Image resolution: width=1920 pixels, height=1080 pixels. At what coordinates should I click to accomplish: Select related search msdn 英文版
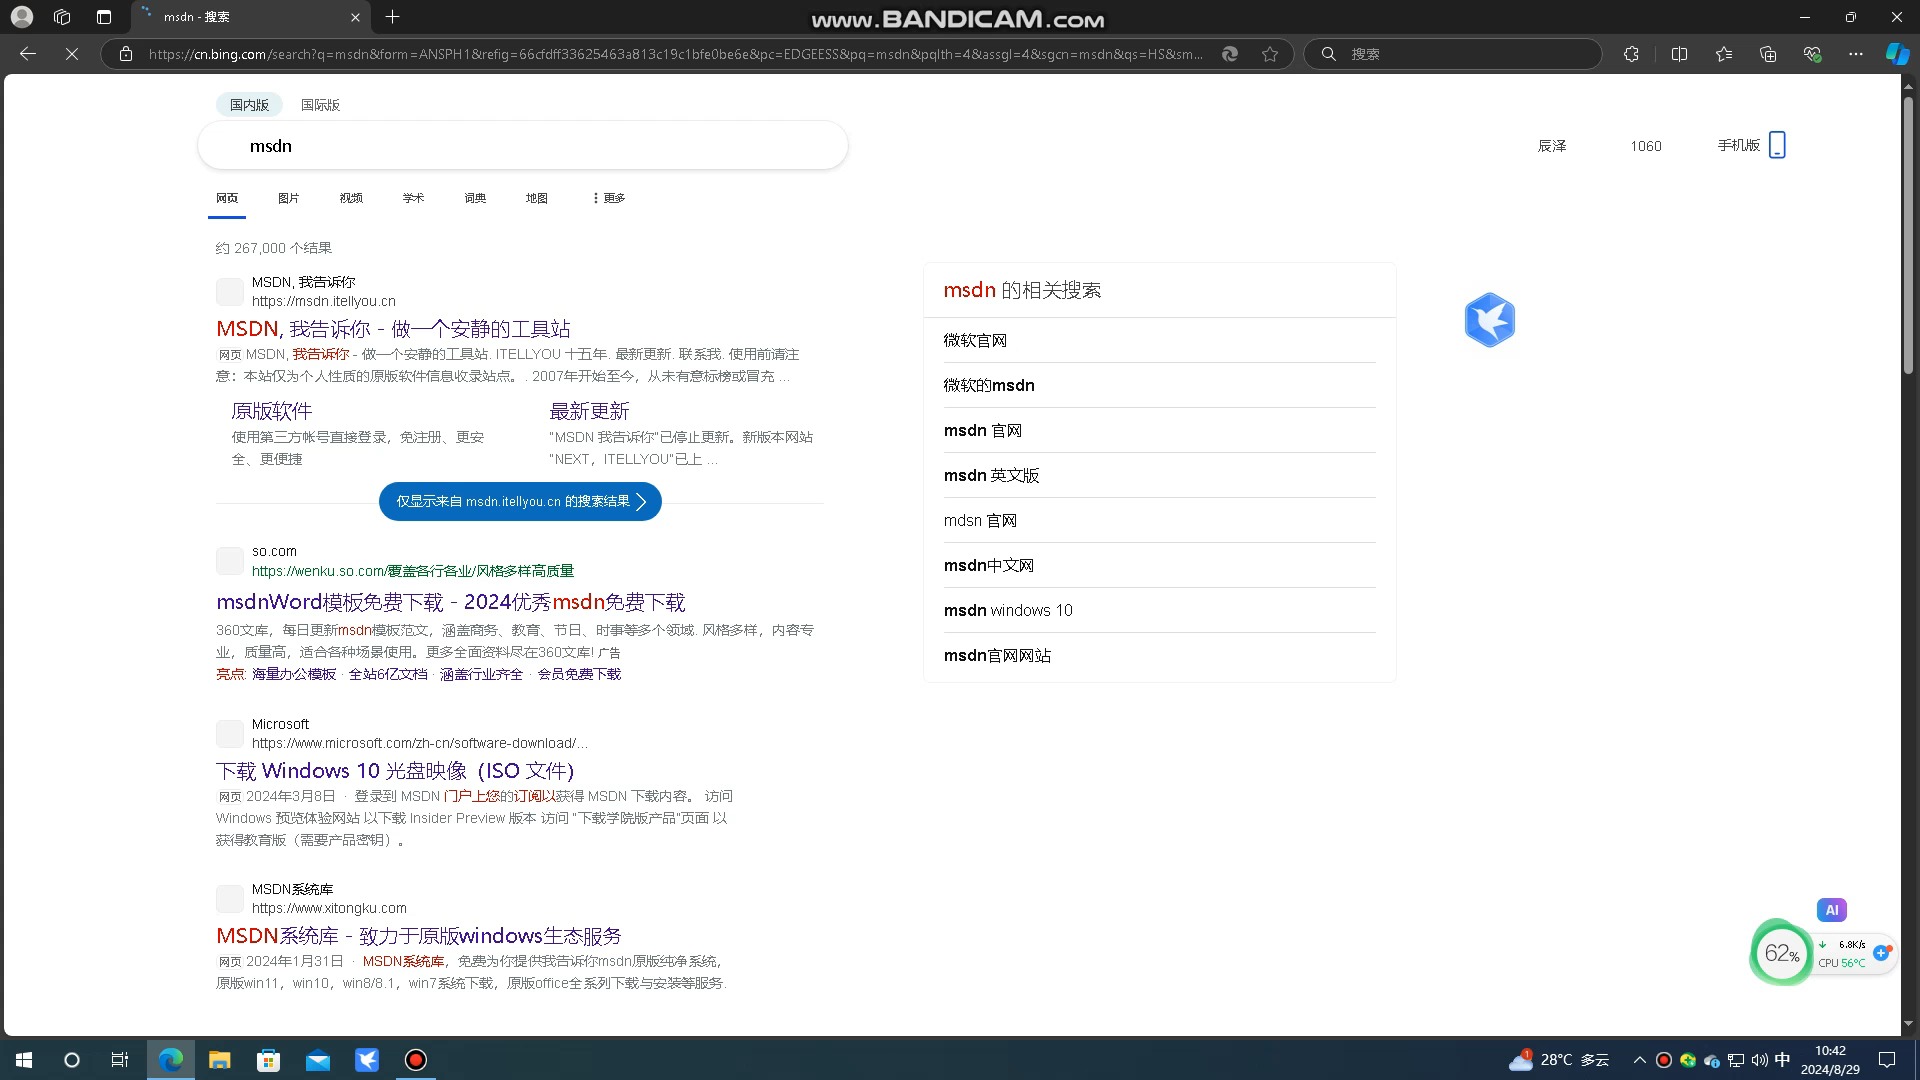[x=991, y=475]
